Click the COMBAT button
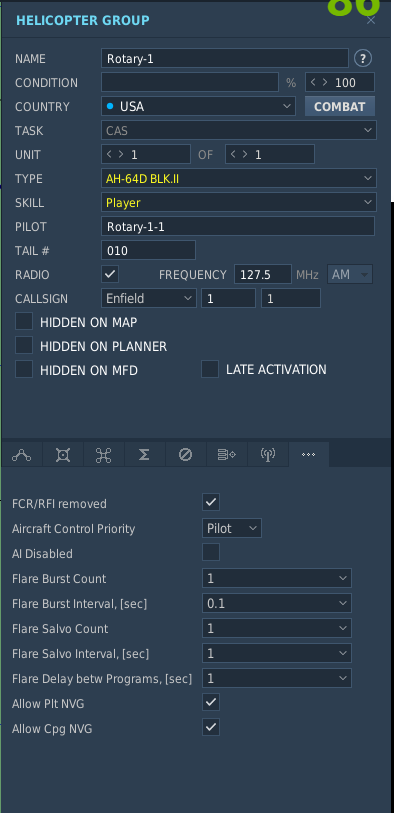Viewport: 394px width, 813px height. [x=340, y=106]
